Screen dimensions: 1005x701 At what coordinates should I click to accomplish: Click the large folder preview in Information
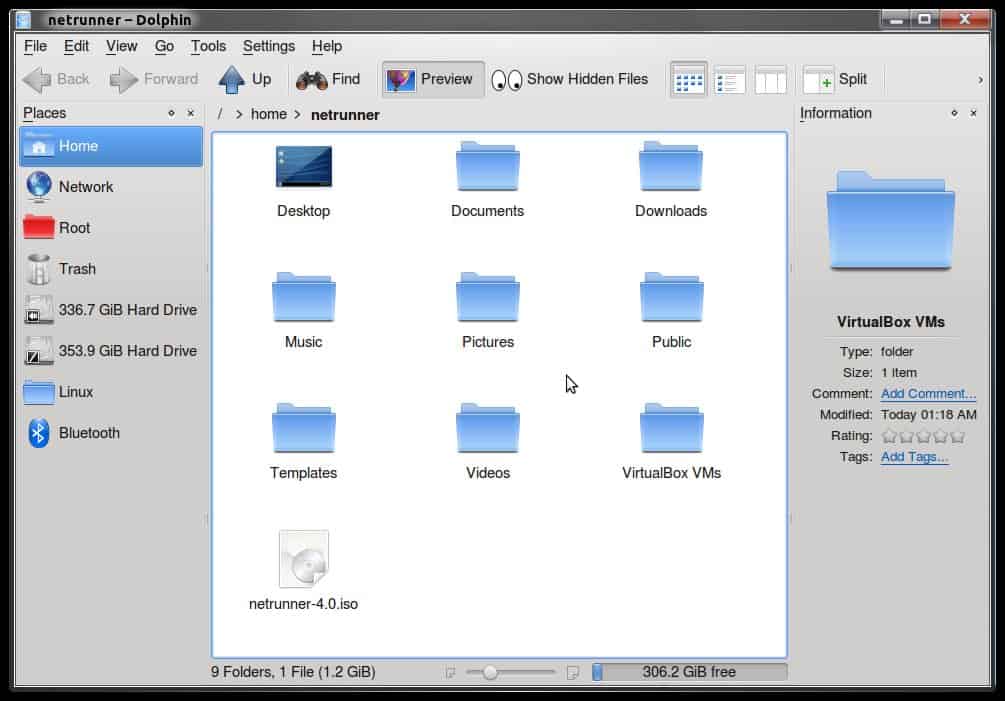pos(890,220)
